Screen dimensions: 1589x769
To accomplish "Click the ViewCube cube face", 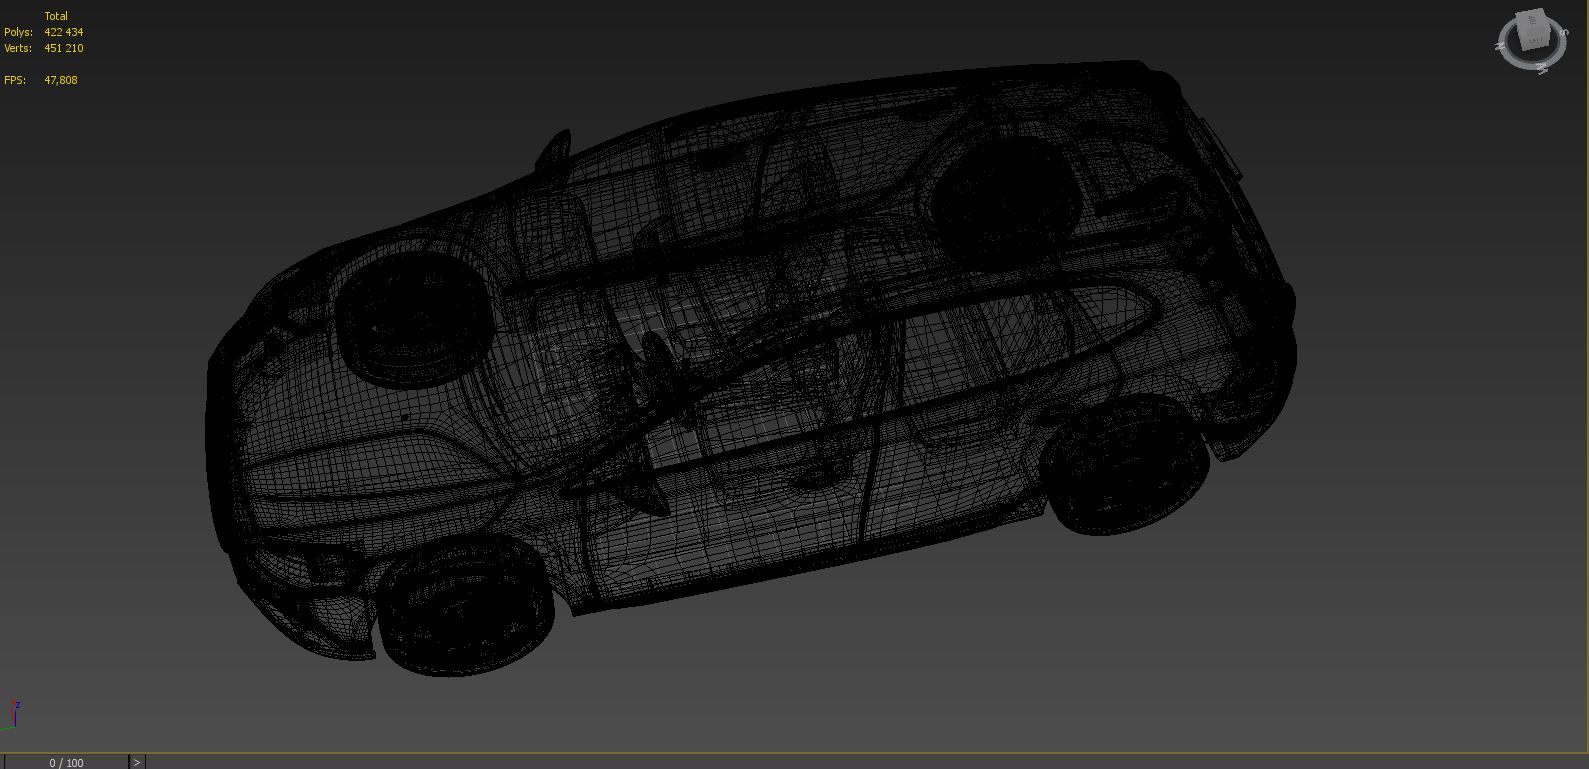I will [1533, 31].
